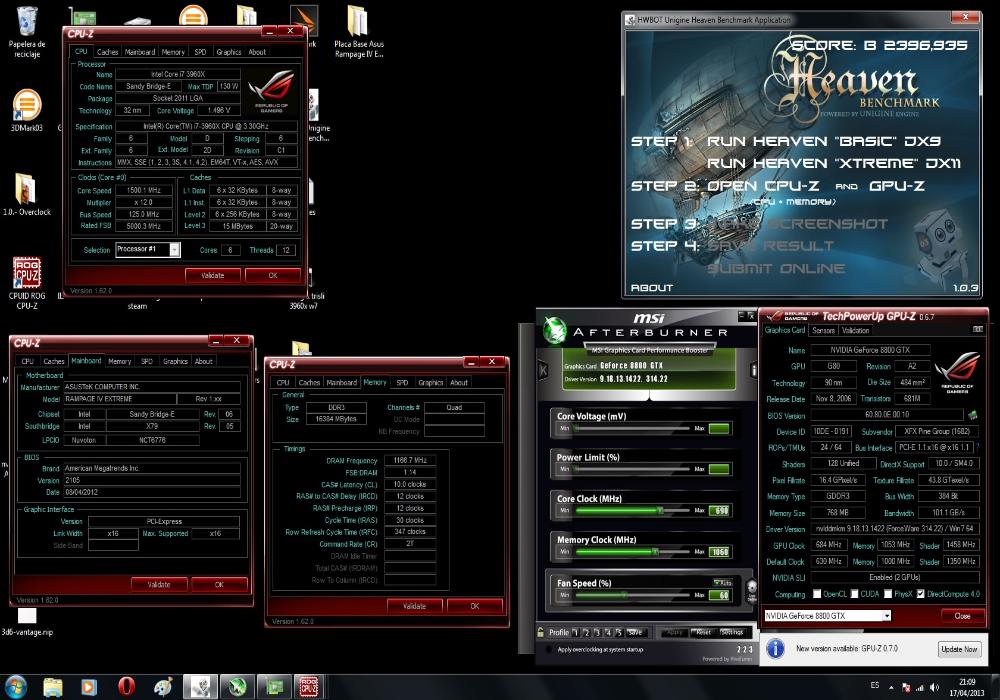Open SPD tab in the Memory CPU-Z window
Screen dimensions: 1000x700
(402, 383)
